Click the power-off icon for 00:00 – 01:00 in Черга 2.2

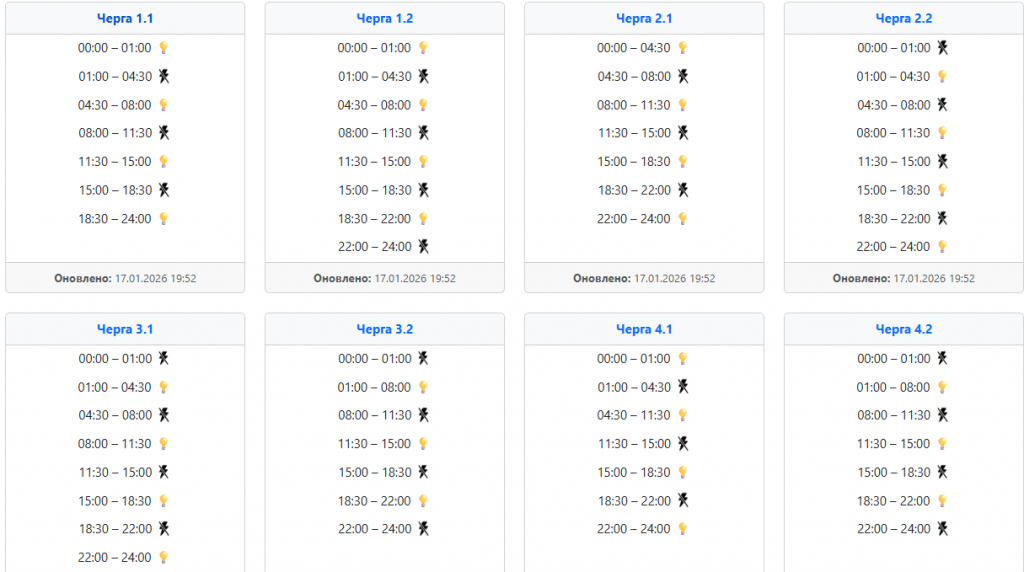point(942,48)
